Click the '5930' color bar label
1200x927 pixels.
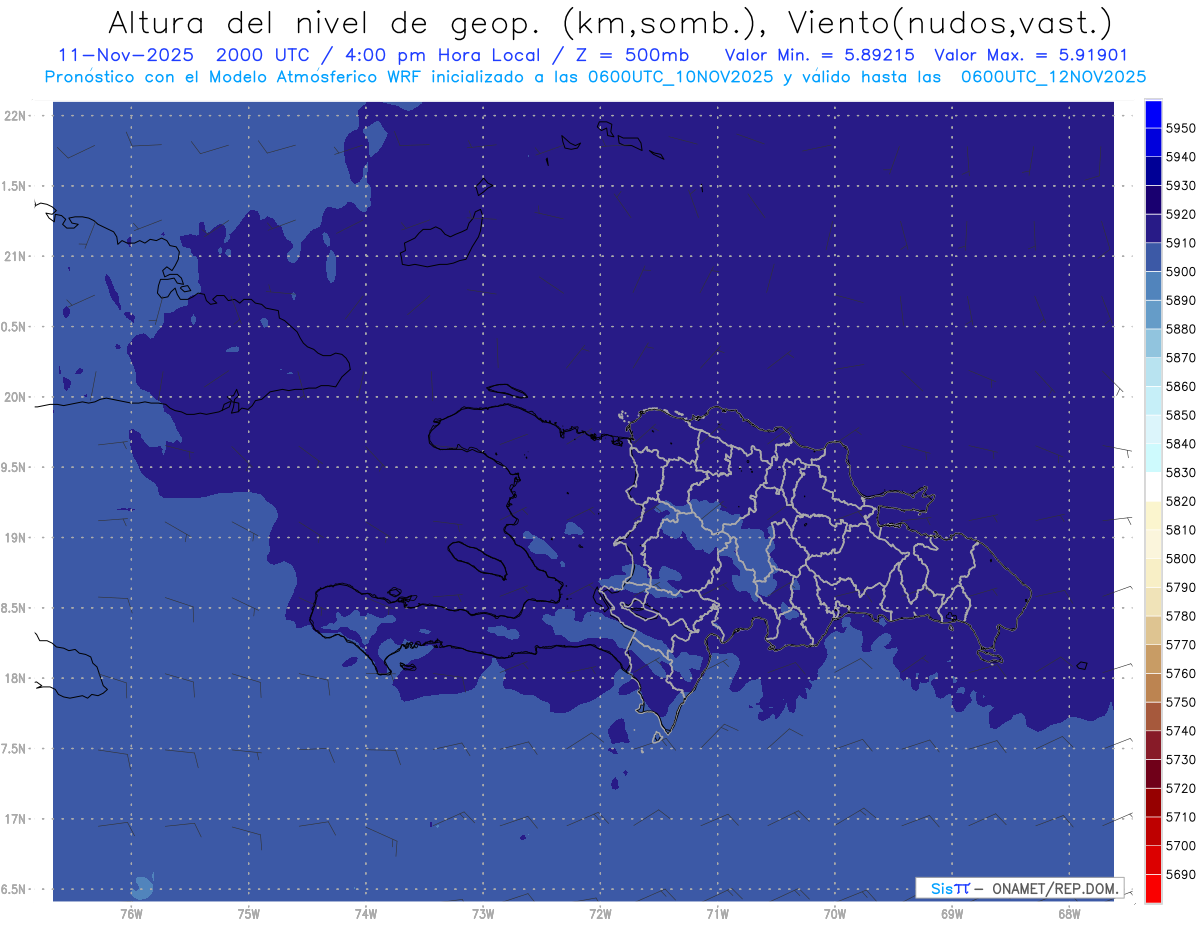coord(1181,185)
